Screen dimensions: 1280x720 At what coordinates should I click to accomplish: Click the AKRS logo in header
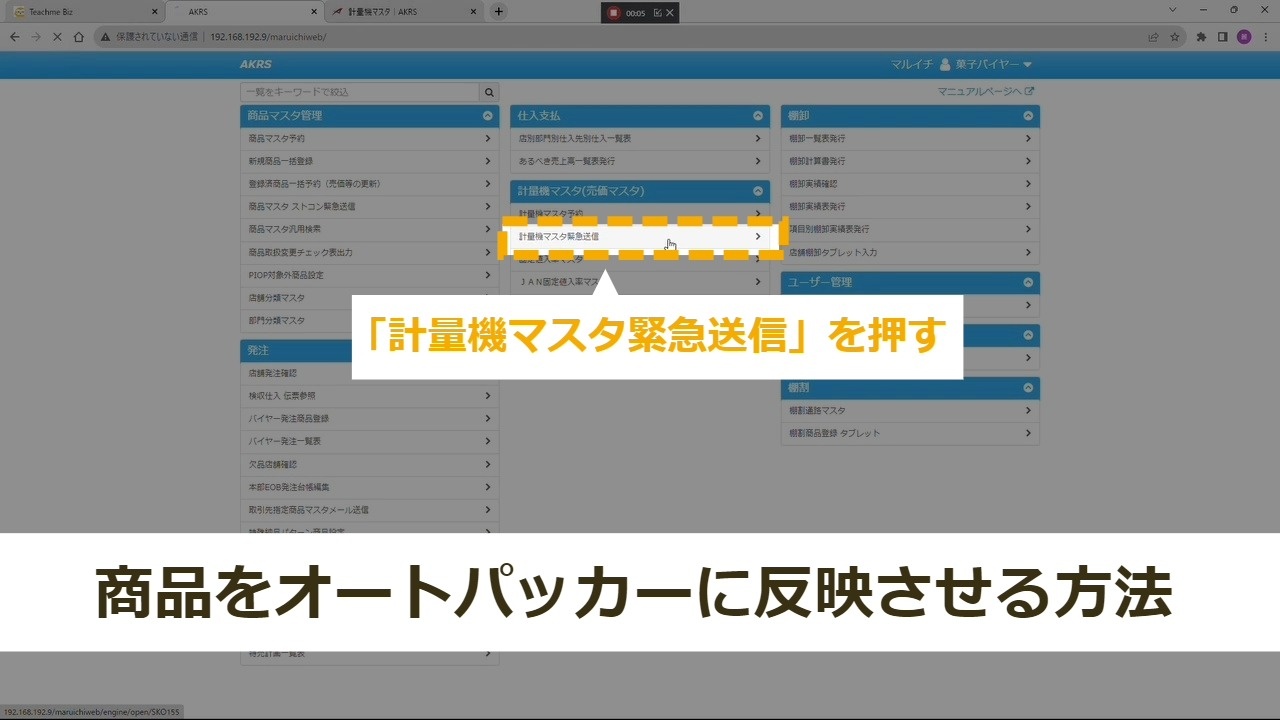tap(256, 65)
